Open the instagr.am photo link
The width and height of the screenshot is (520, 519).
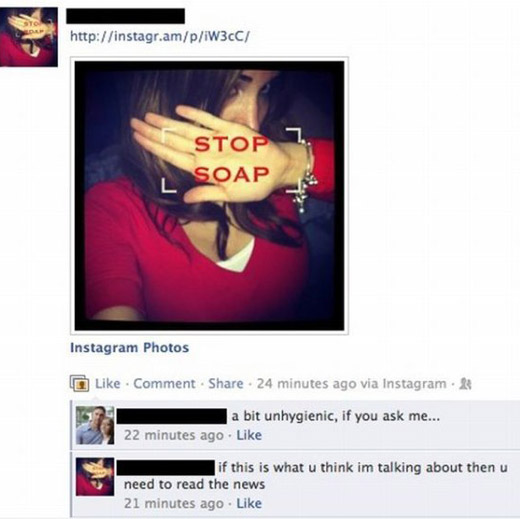160,36
